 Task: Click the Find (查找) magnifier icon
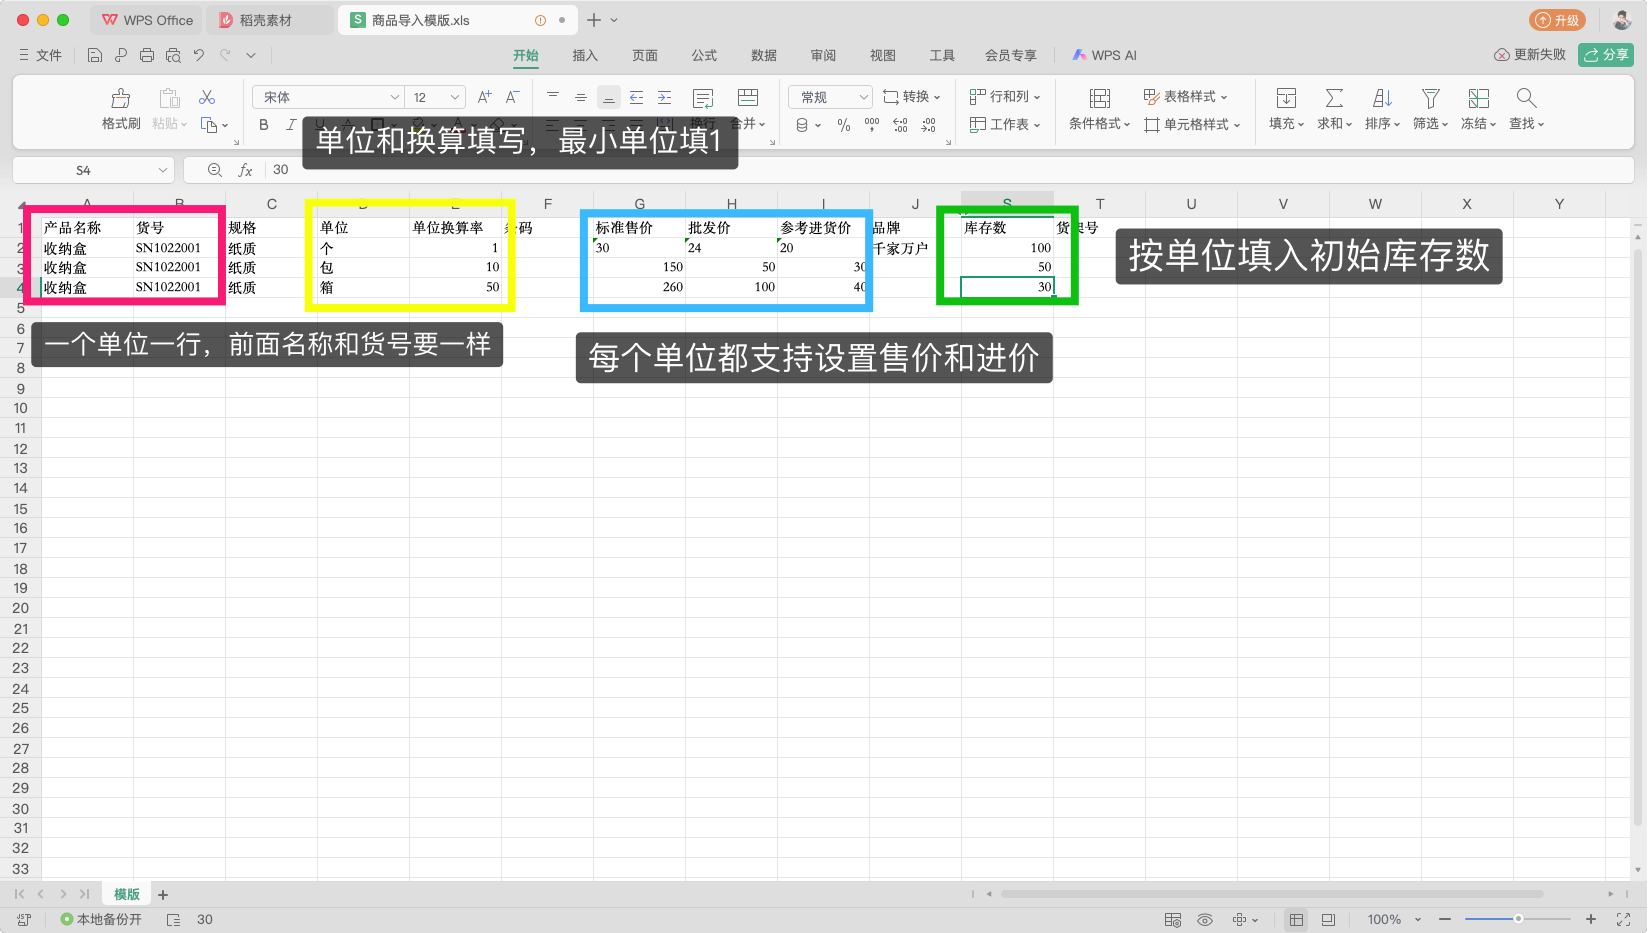click(x=1525, y=98)
